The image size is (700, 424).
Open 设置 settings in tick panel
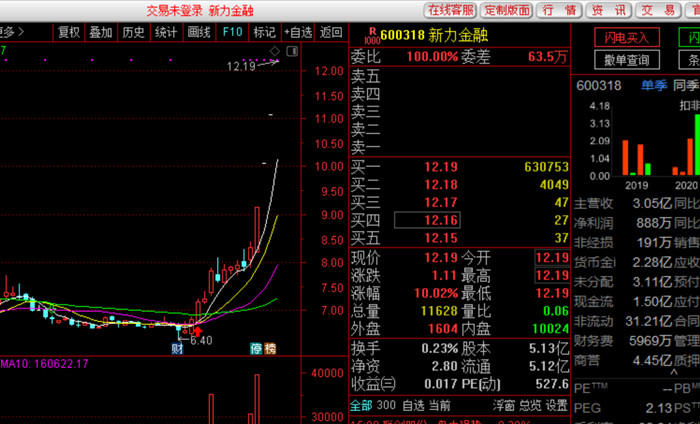pos(556,405)
